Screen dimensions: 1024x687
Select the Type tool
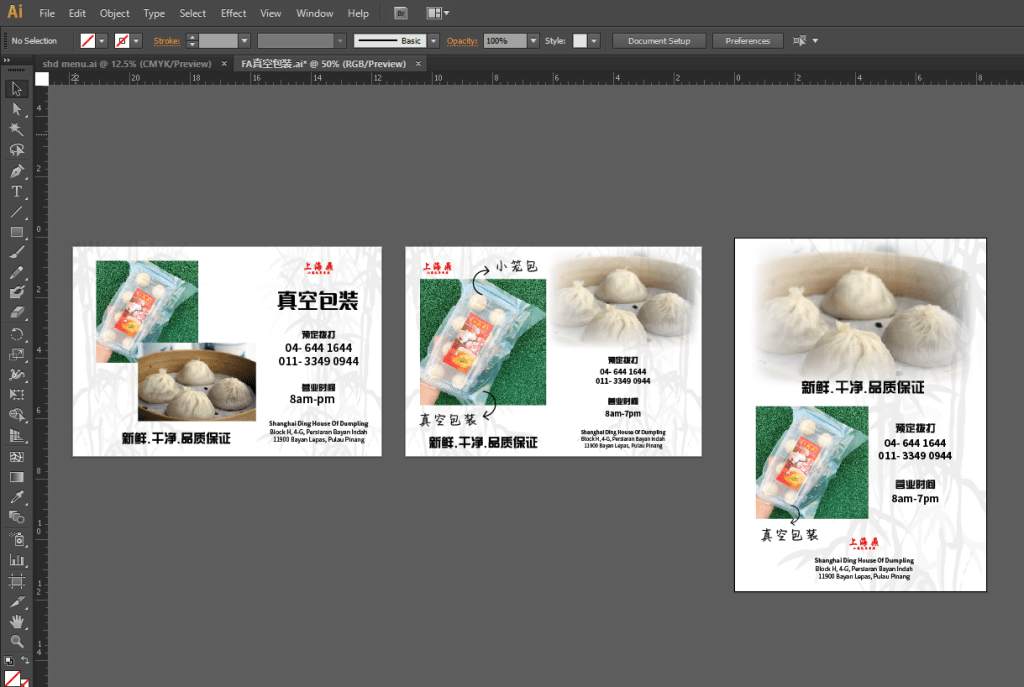tap(17, 191)
